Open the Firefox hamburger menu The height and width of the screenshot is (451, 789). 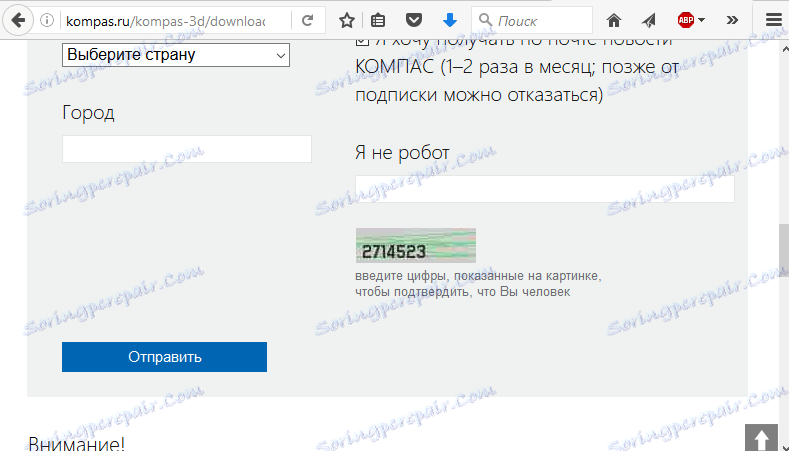pos(773,21)
